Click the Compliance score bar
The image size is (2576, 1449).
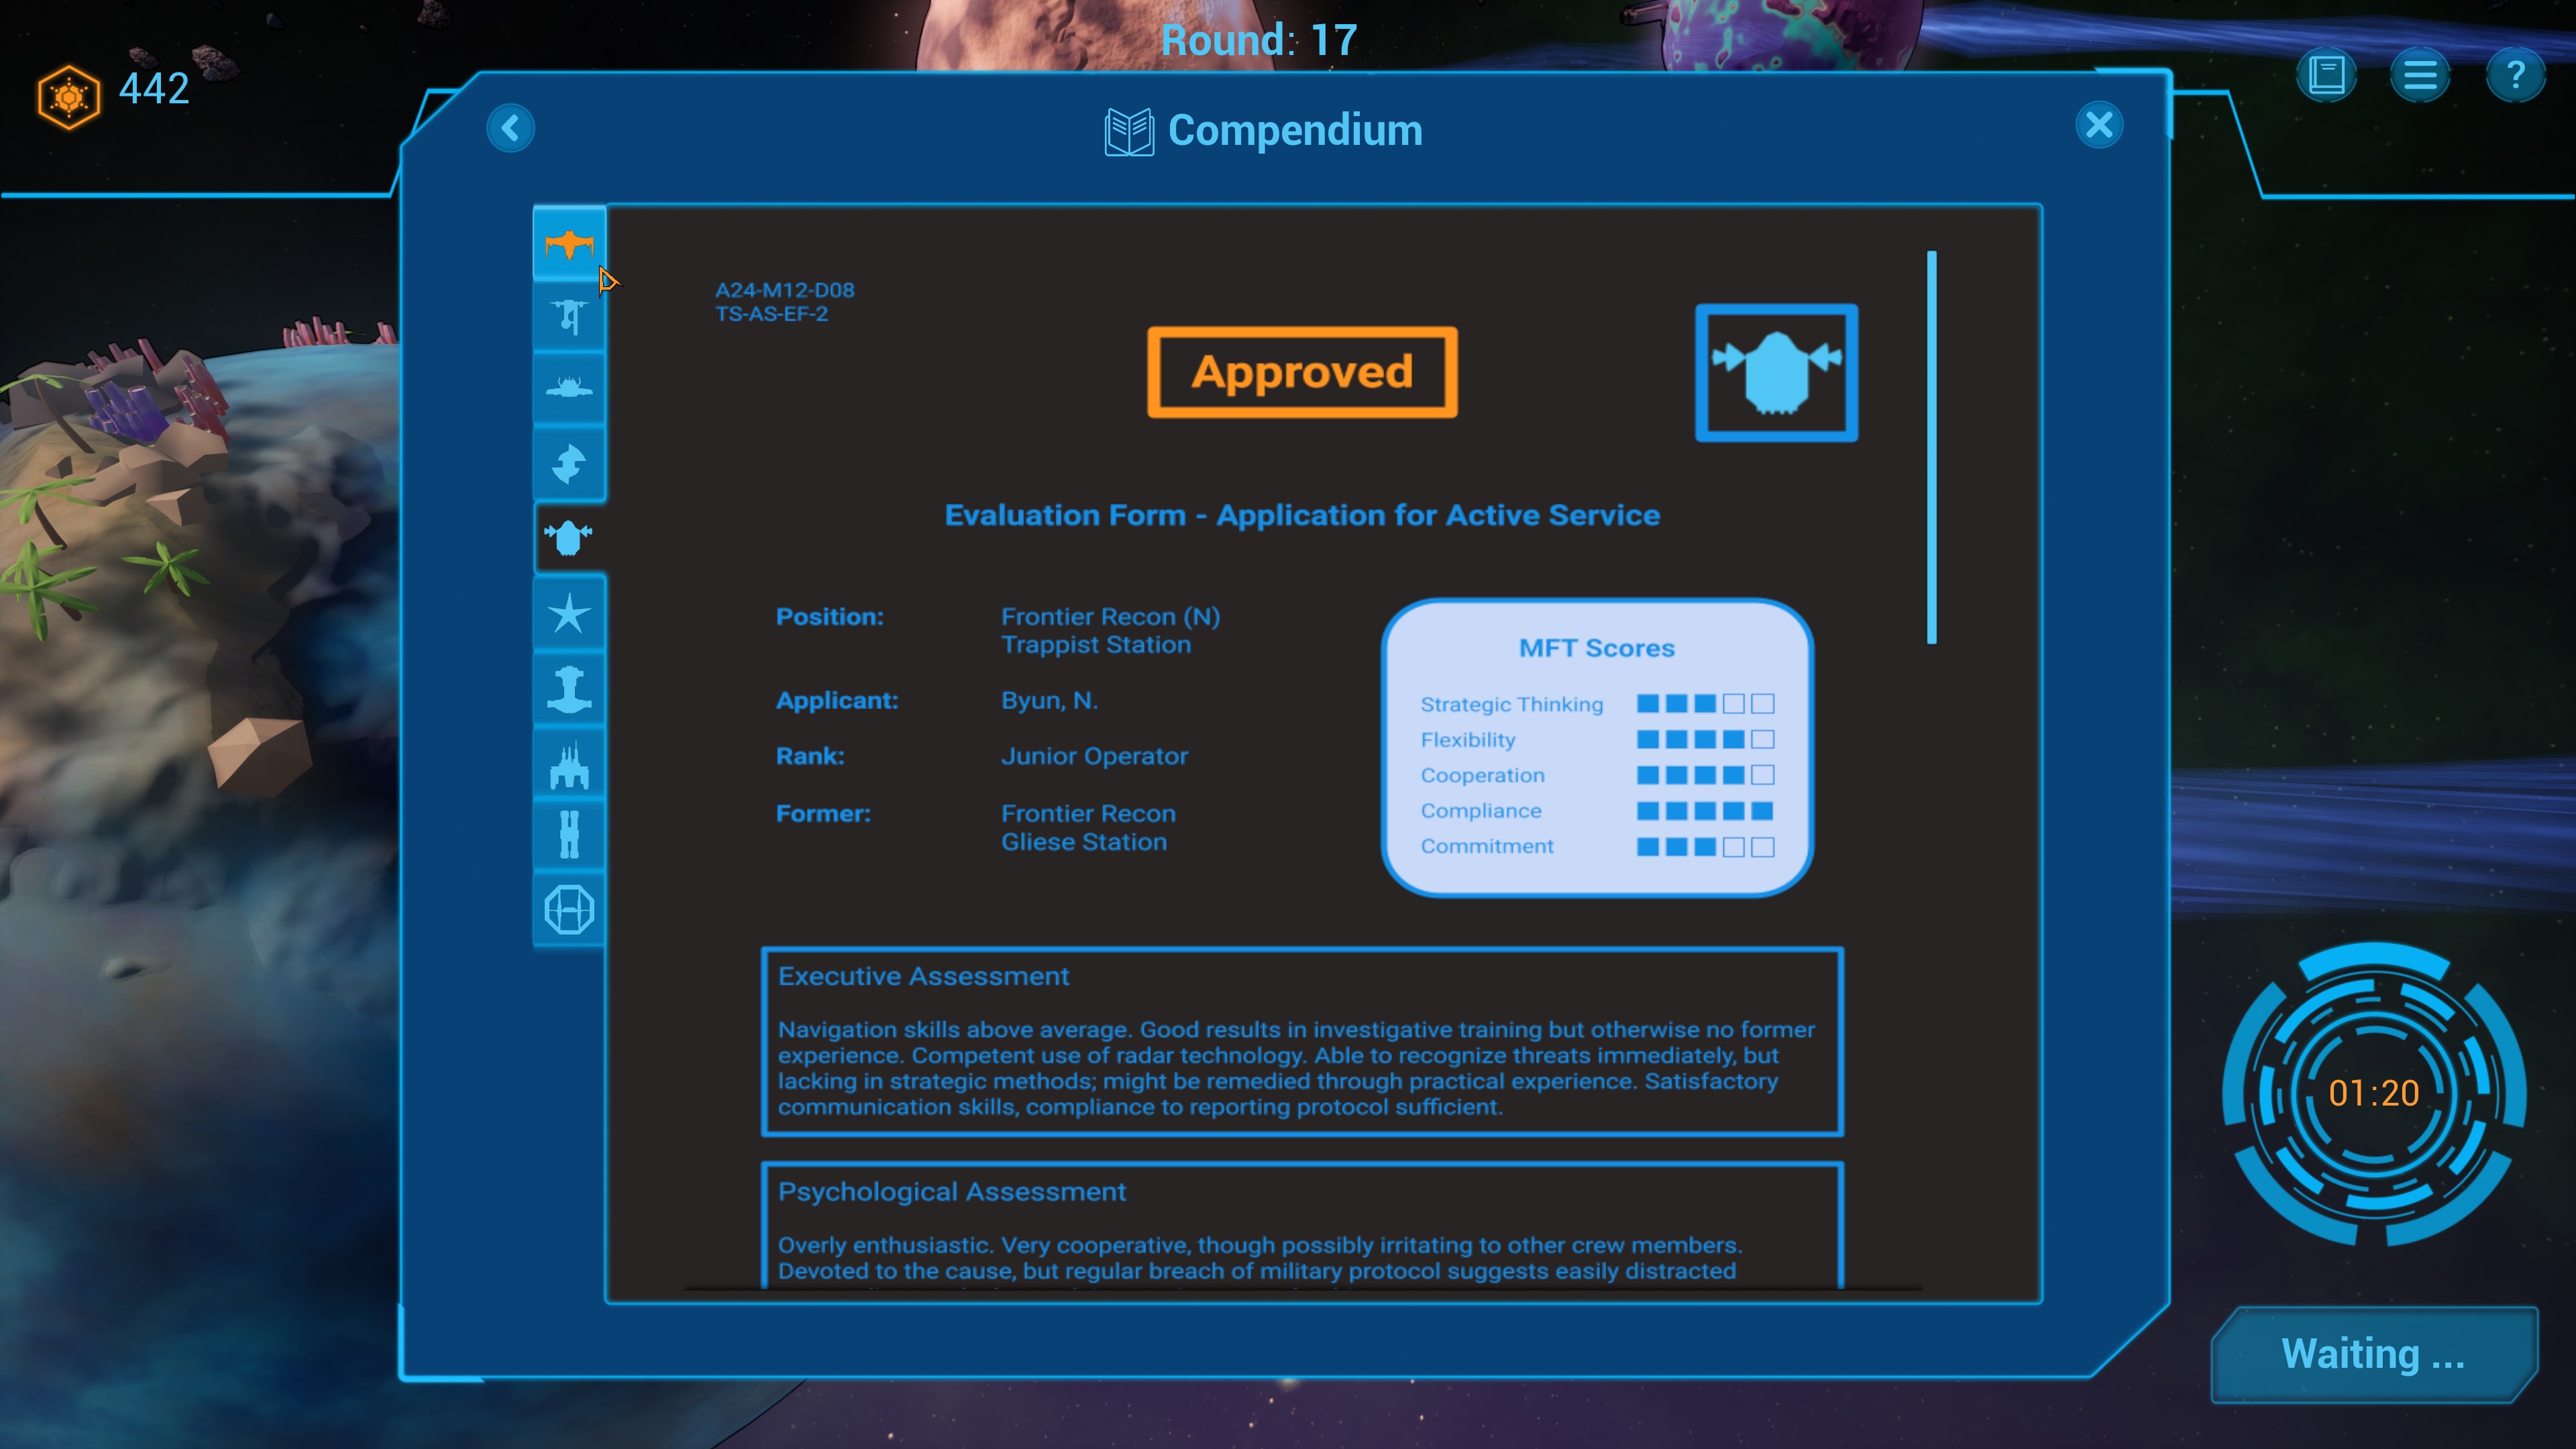pyautogui.click(x=1705, y=811)
